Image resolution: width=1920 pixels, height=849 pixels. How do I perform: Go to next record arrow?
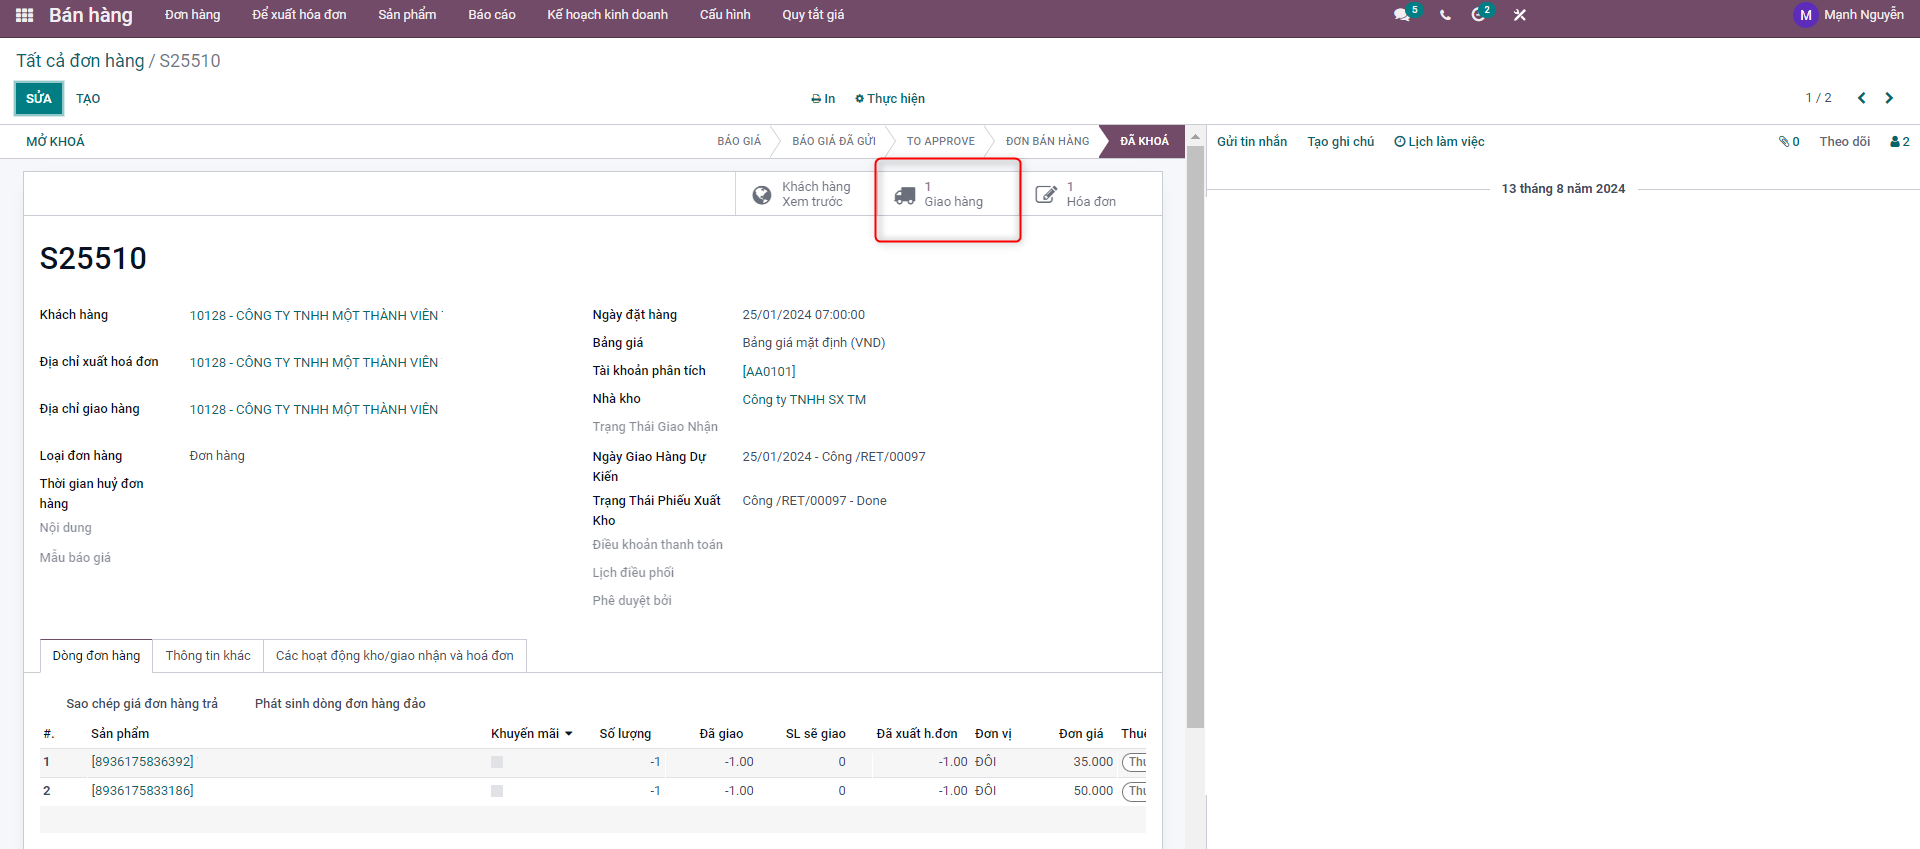click(1889, 98)
